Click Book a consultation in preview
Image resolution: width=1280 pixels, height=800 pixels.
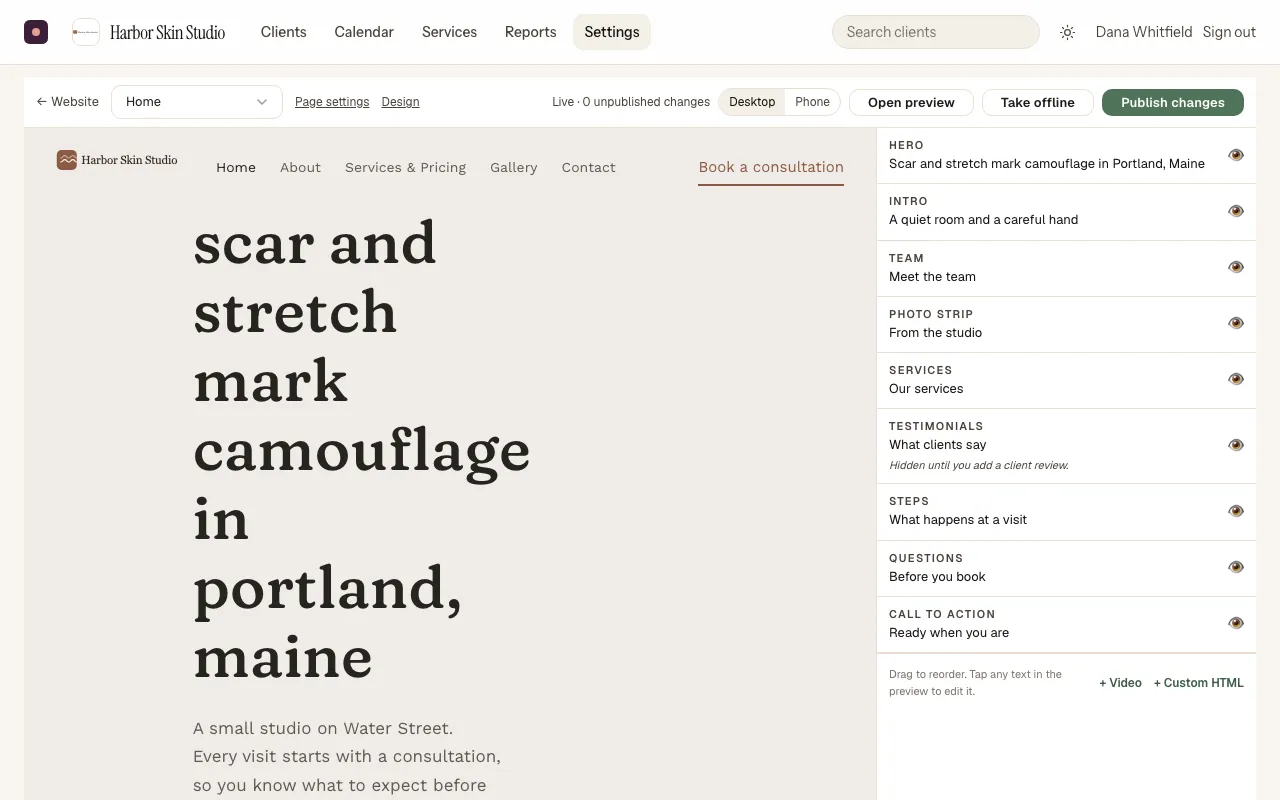point(771,168)
